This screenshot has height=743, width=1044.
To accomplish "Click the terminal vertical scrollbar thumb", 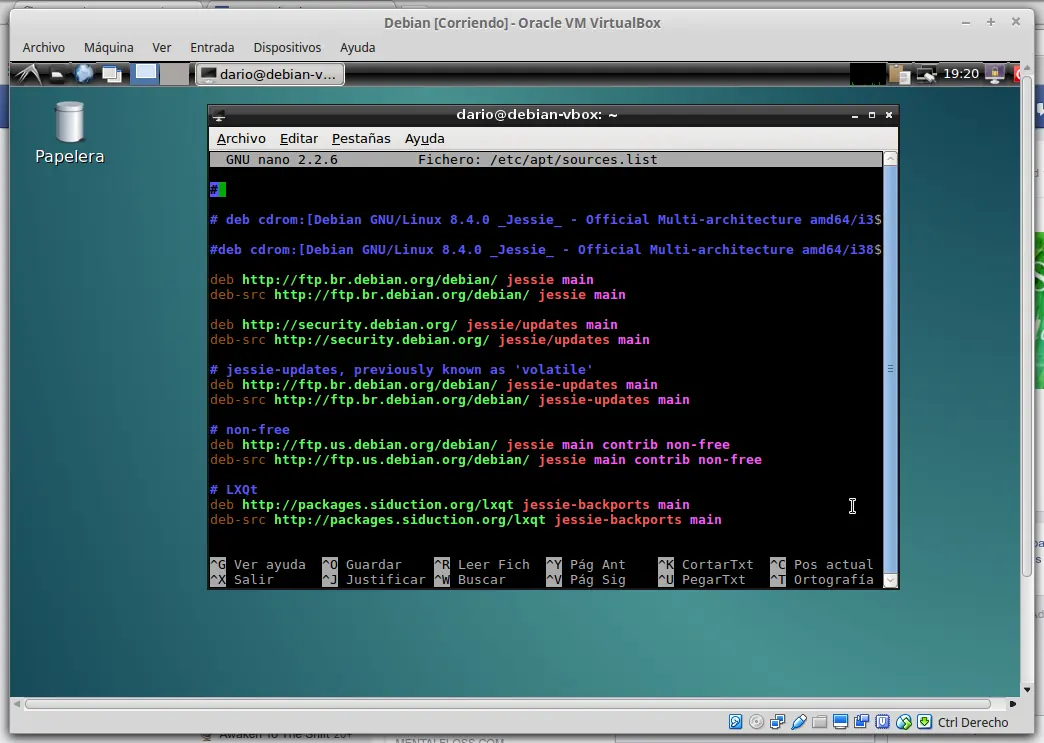I will (890, 370).
